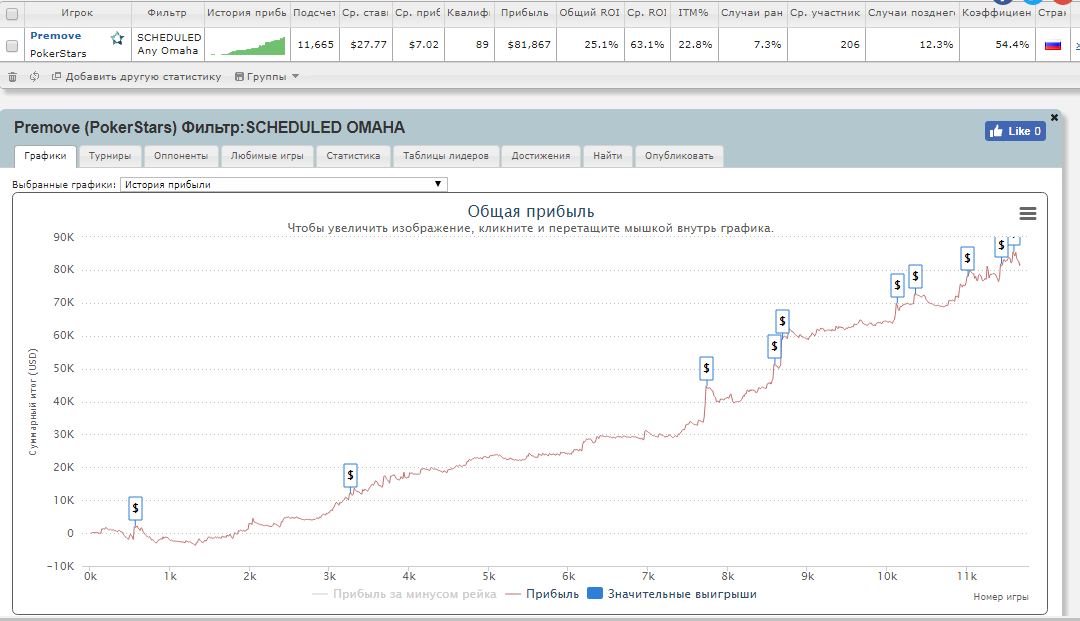Click the SCHEDULED Any Omaha filter cell
This screenshot has width=1080, height=621.
click(x=169, y=44)
